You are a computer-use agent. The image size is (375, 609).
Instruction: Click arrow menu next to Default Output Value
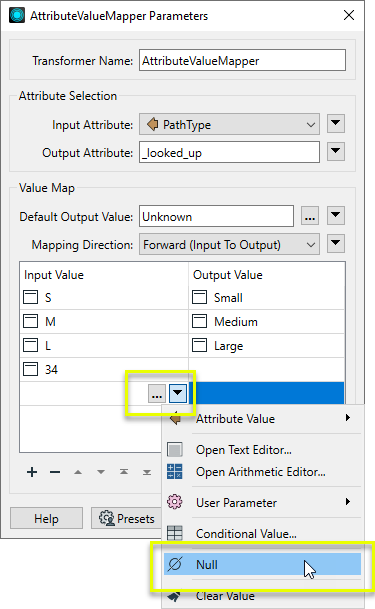point(336,216)
